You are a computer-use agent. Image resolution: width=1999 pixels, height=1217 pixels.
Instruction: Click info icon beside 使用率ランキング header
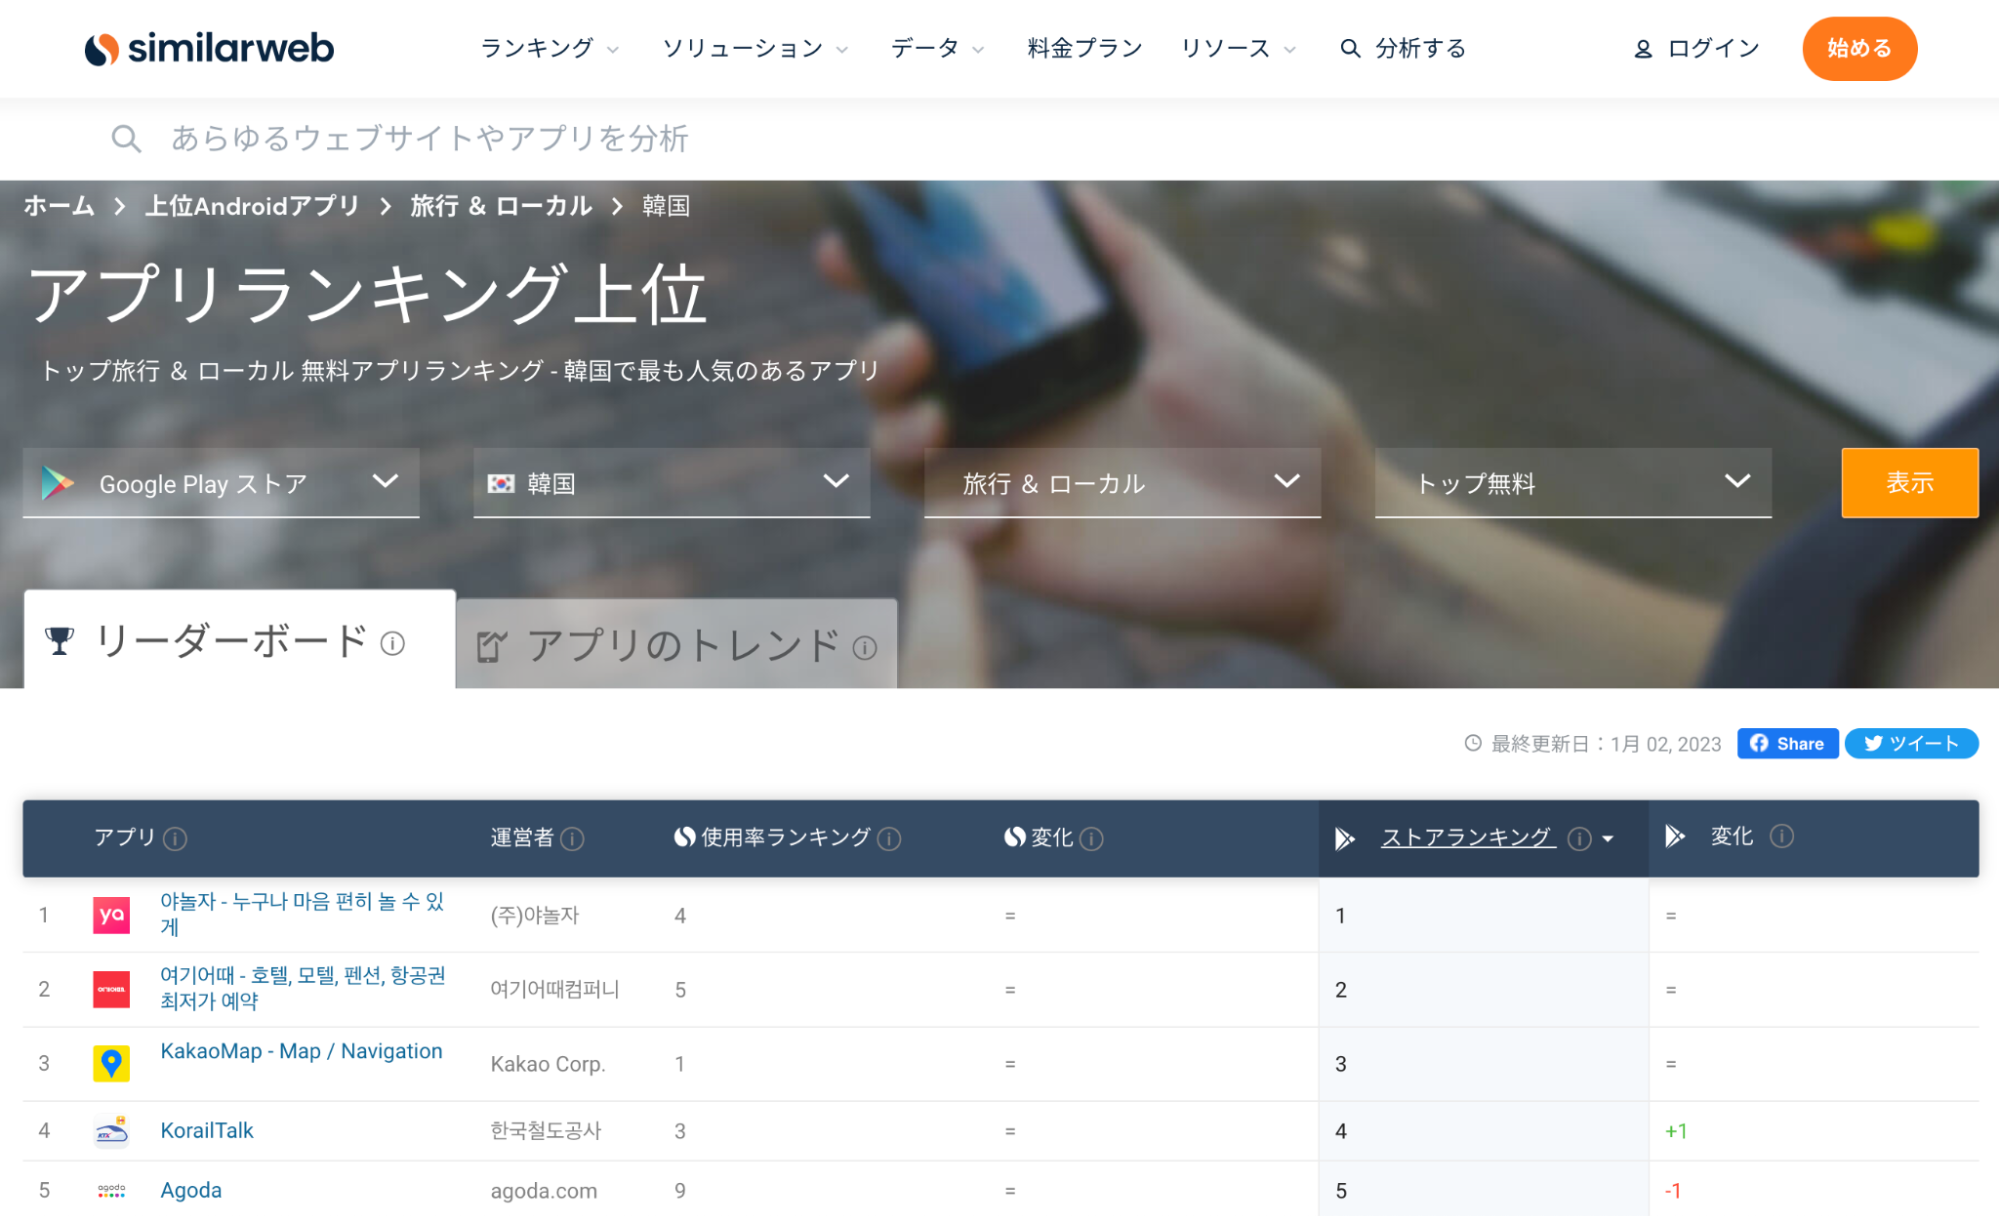[889, 839]
